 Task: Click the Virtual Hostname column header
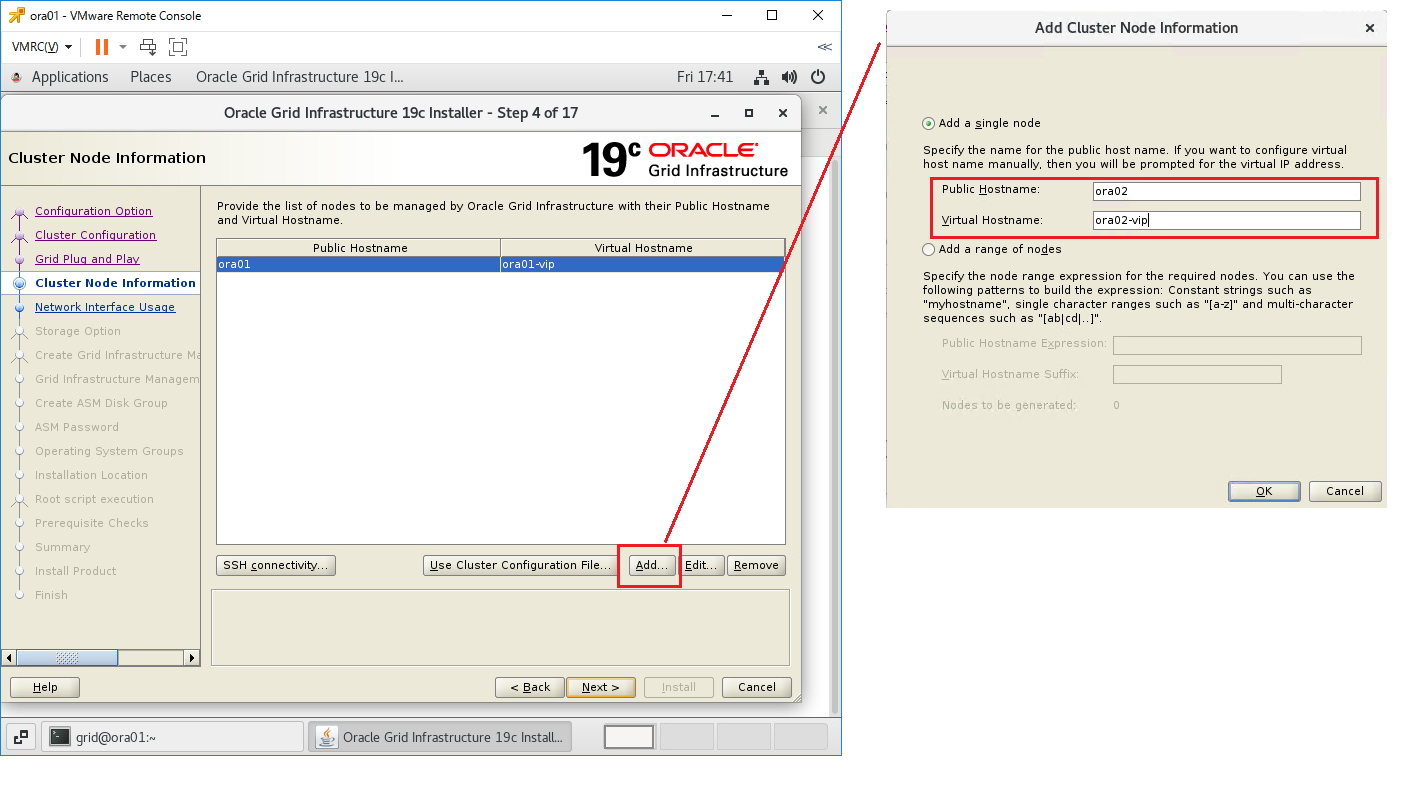tap(643, 247)
